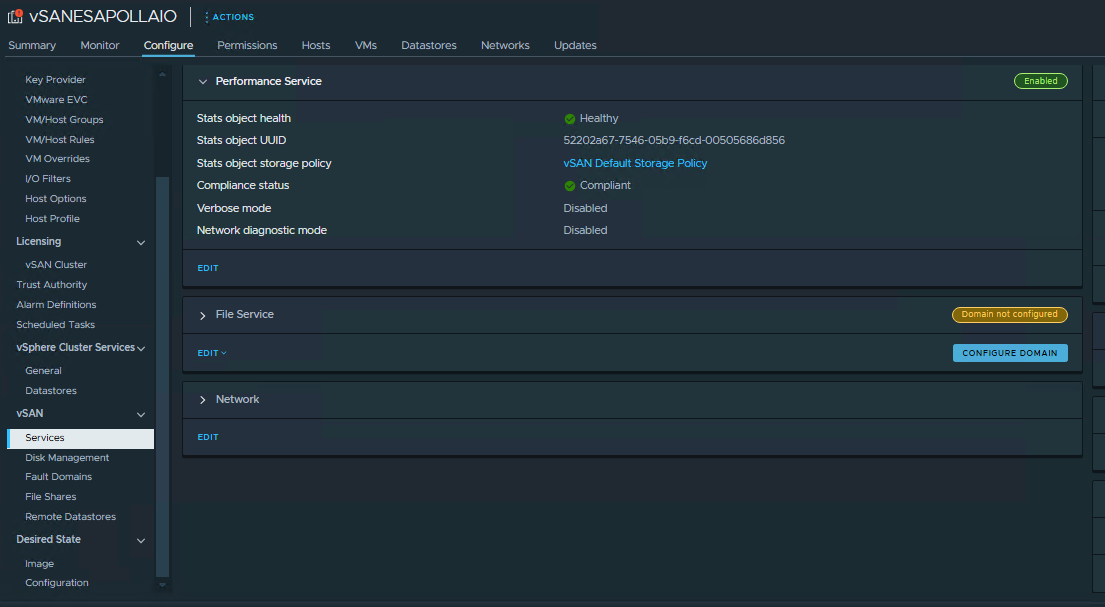Open Configuration under Desired State

pyautogui.click(x=57, y=582)
